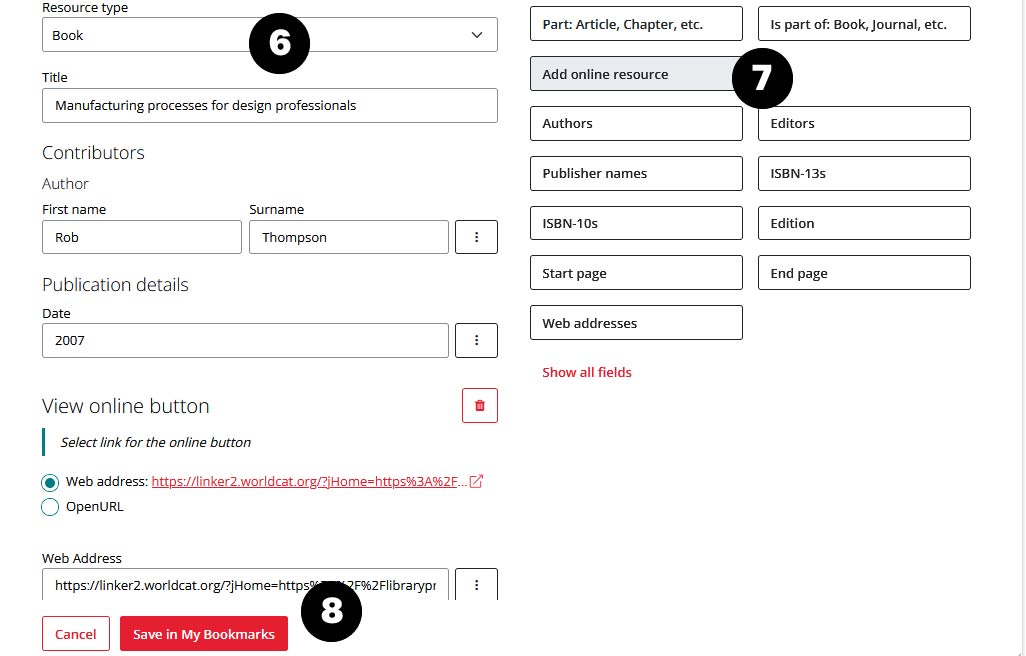Open Date field three-dot menu
This screenshot has width=1026, height=656.
476,340
